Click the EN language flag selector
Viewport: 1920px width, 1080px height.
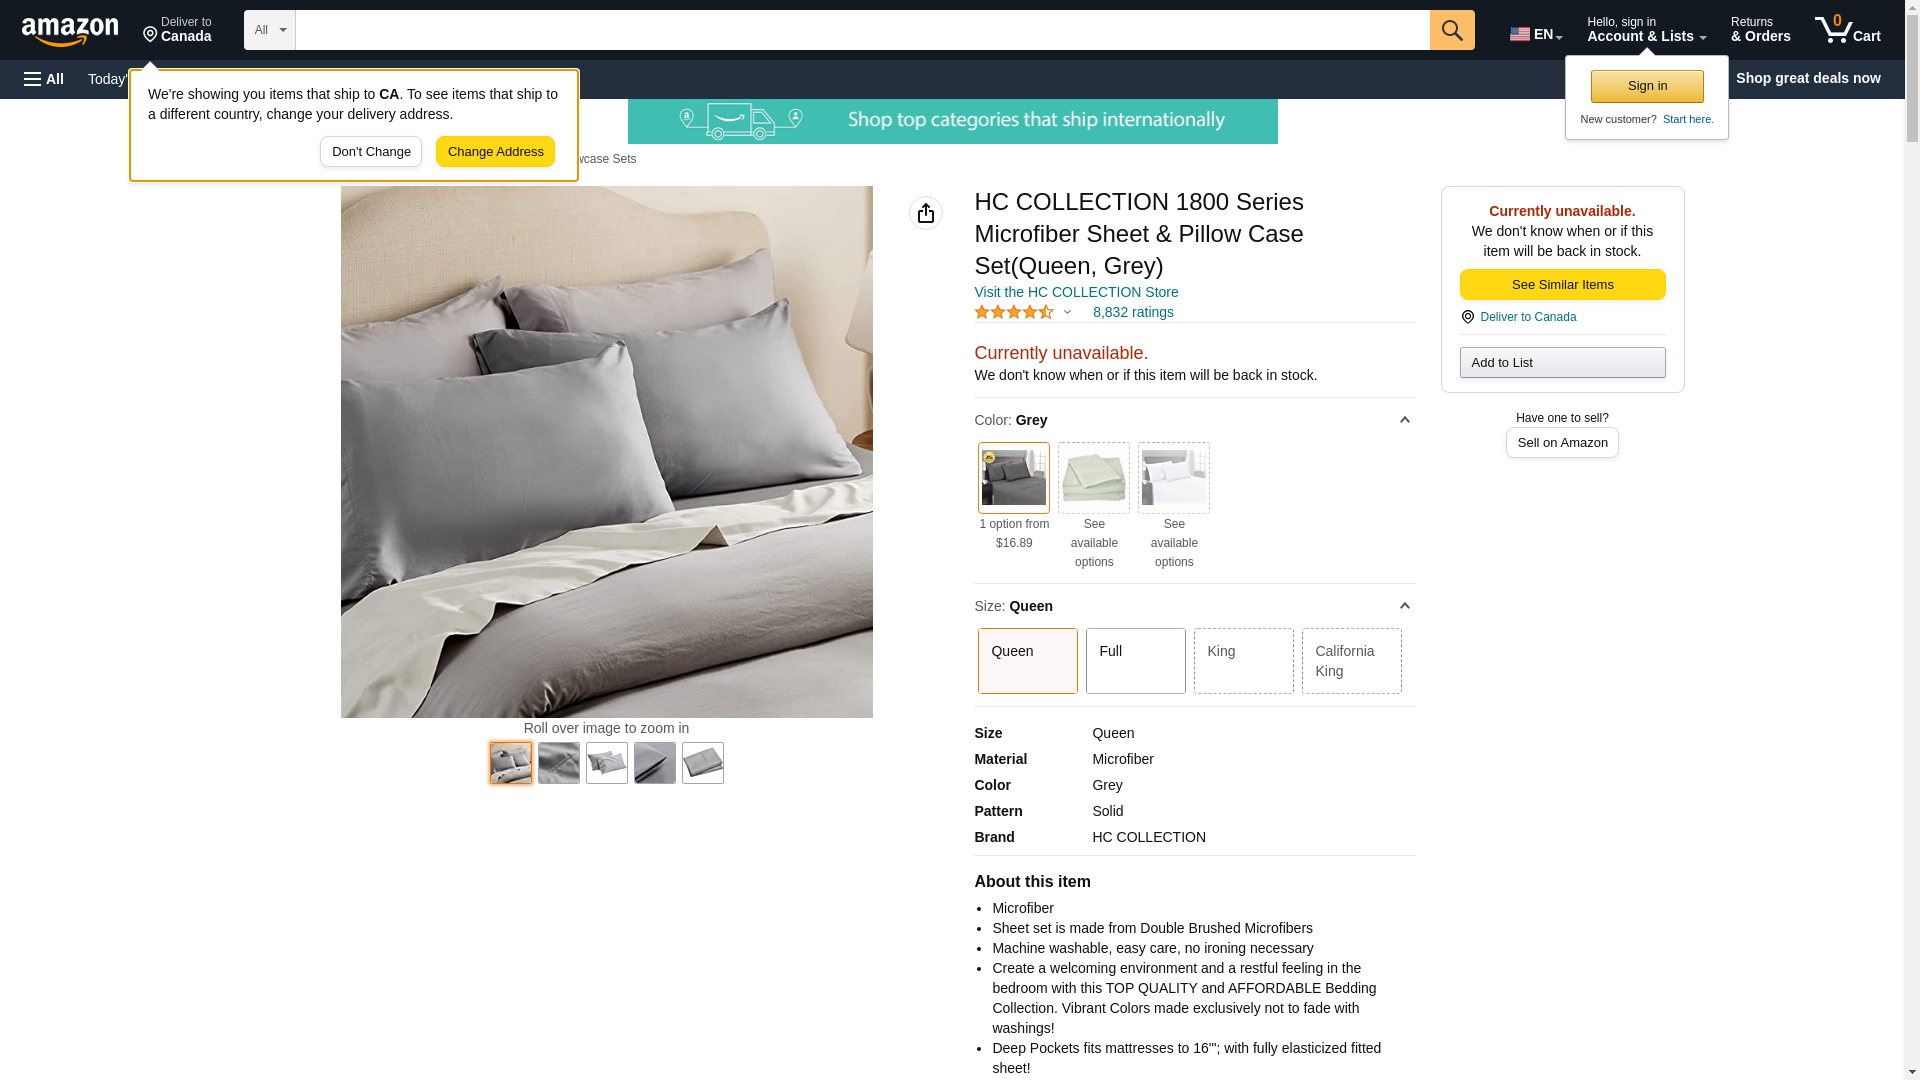click(x=1536, y=34)
